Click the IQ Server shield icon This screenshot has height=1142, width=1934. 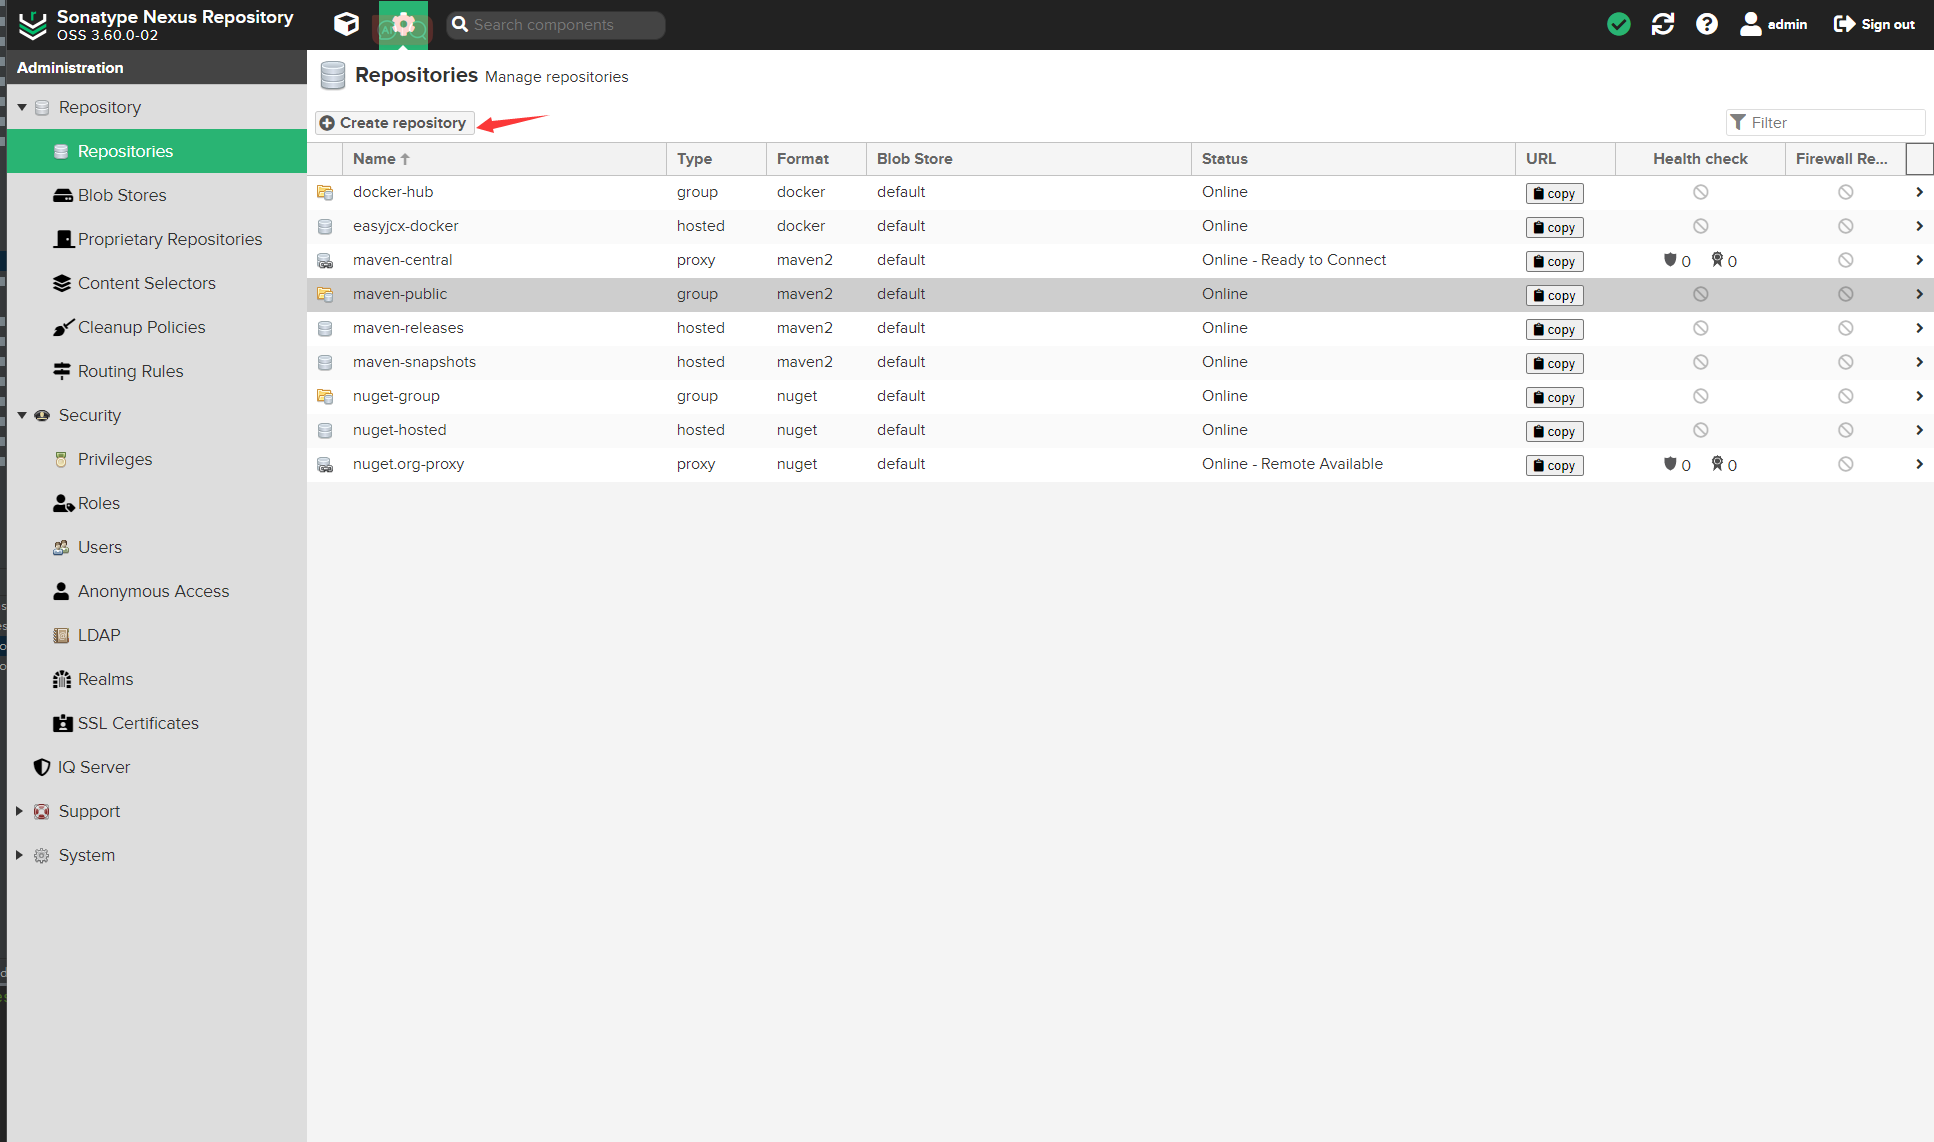42,767
